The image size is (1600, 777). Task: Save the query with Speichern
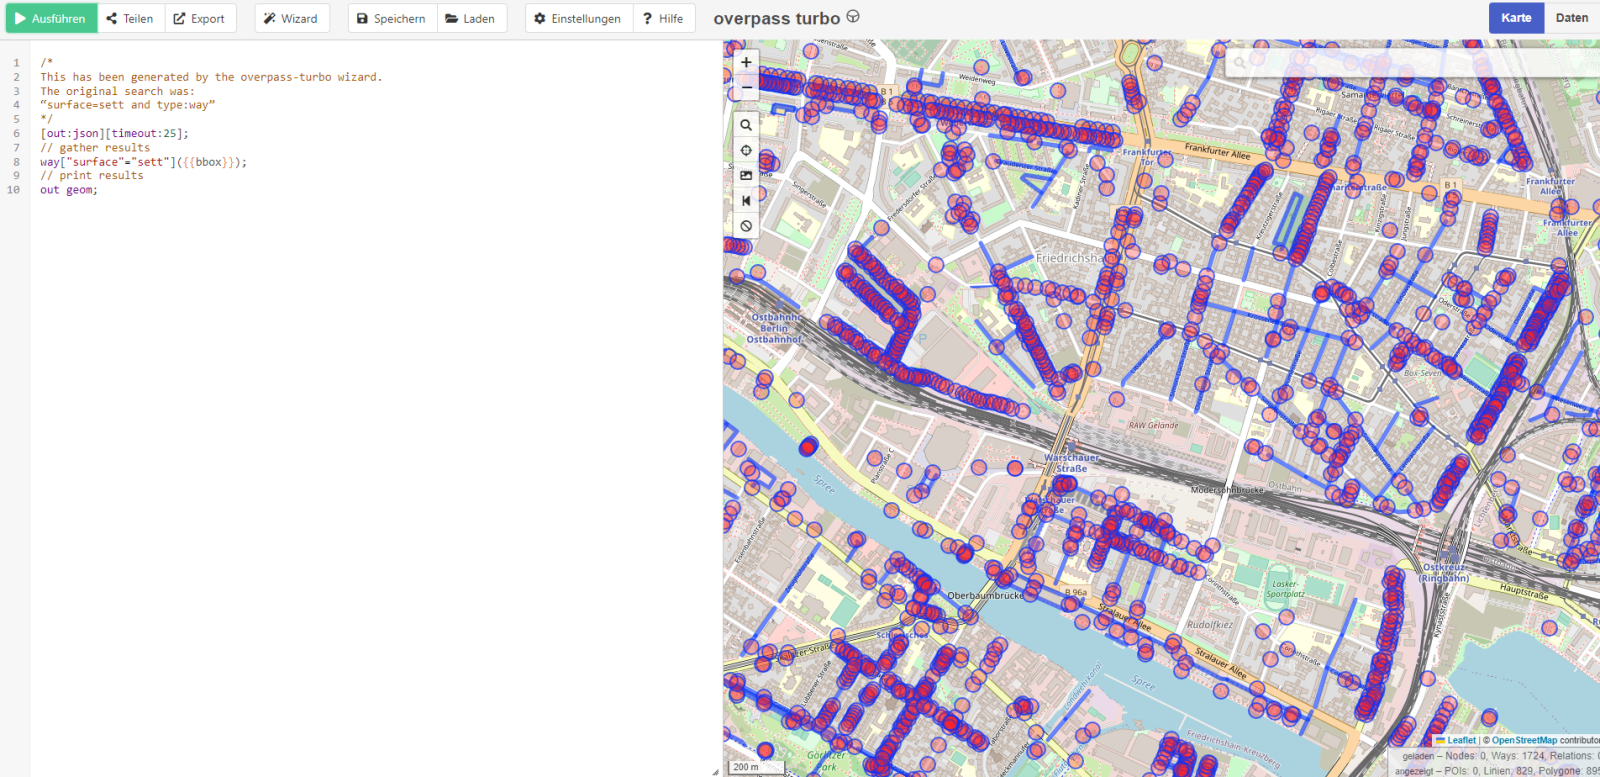tap(392, 19)
